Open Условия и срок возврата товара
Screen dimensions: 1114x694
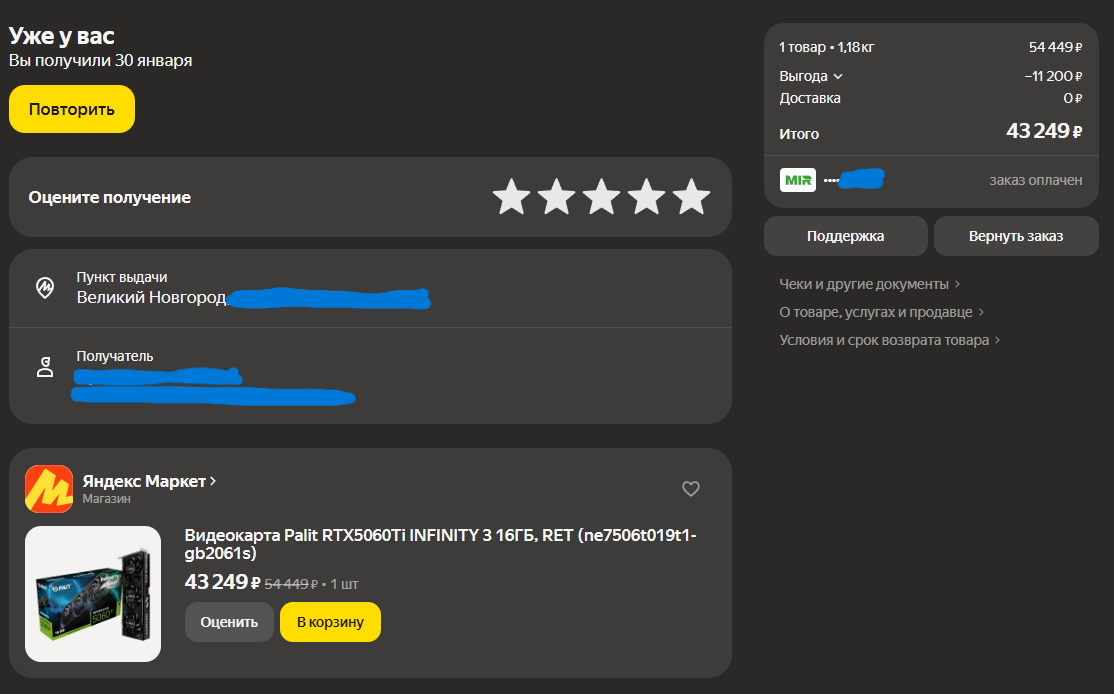pyautogui.click(x=889, y=340)
